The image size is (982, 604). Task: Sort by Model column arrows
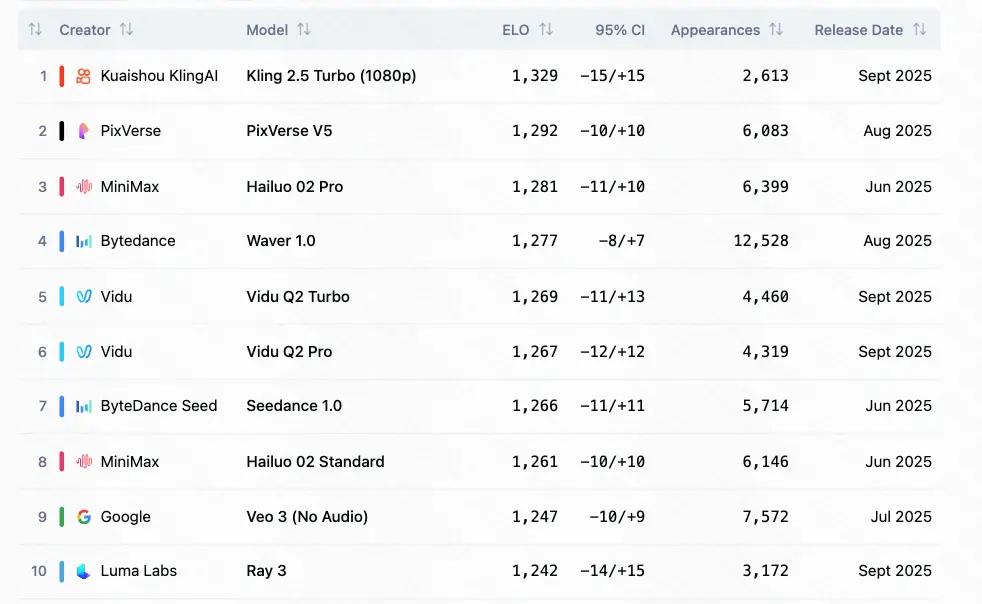(x=304, y=30)
